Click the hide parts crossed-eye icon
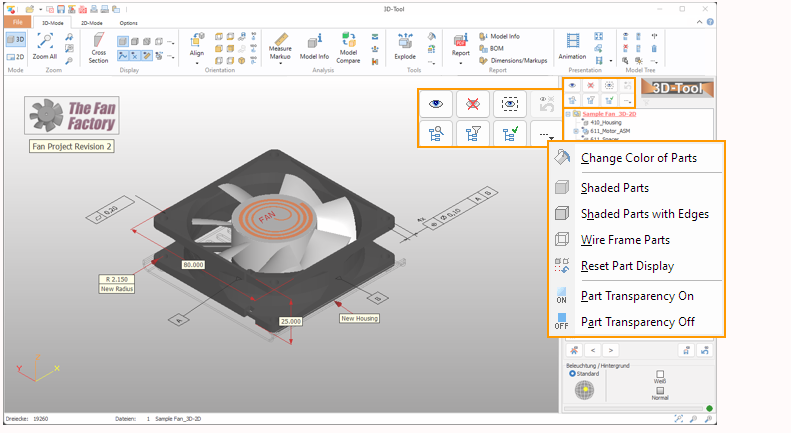The height and width of the screenshot is (433, 791). click(473, 103)
